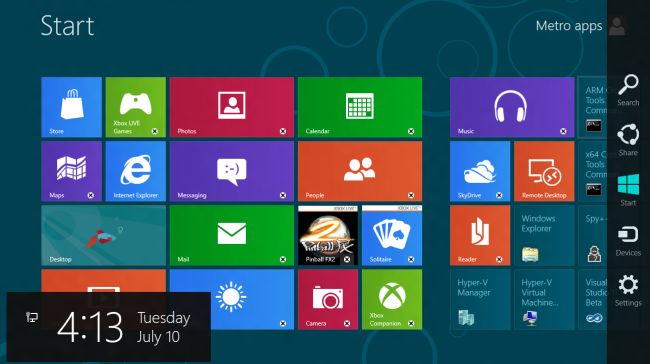Screen dimensions: 650x364
Task: Open the Messaging tile
Action: click(x=232, y=171)
